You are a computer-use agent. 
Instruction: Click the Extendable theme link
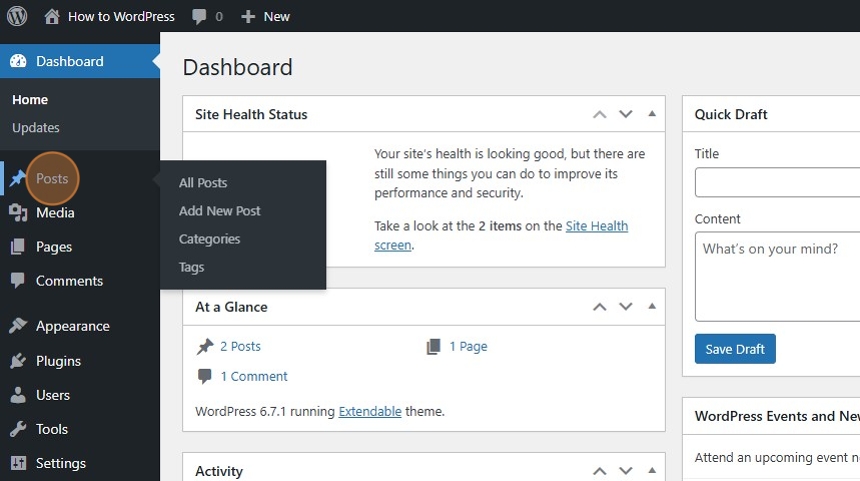370,411
